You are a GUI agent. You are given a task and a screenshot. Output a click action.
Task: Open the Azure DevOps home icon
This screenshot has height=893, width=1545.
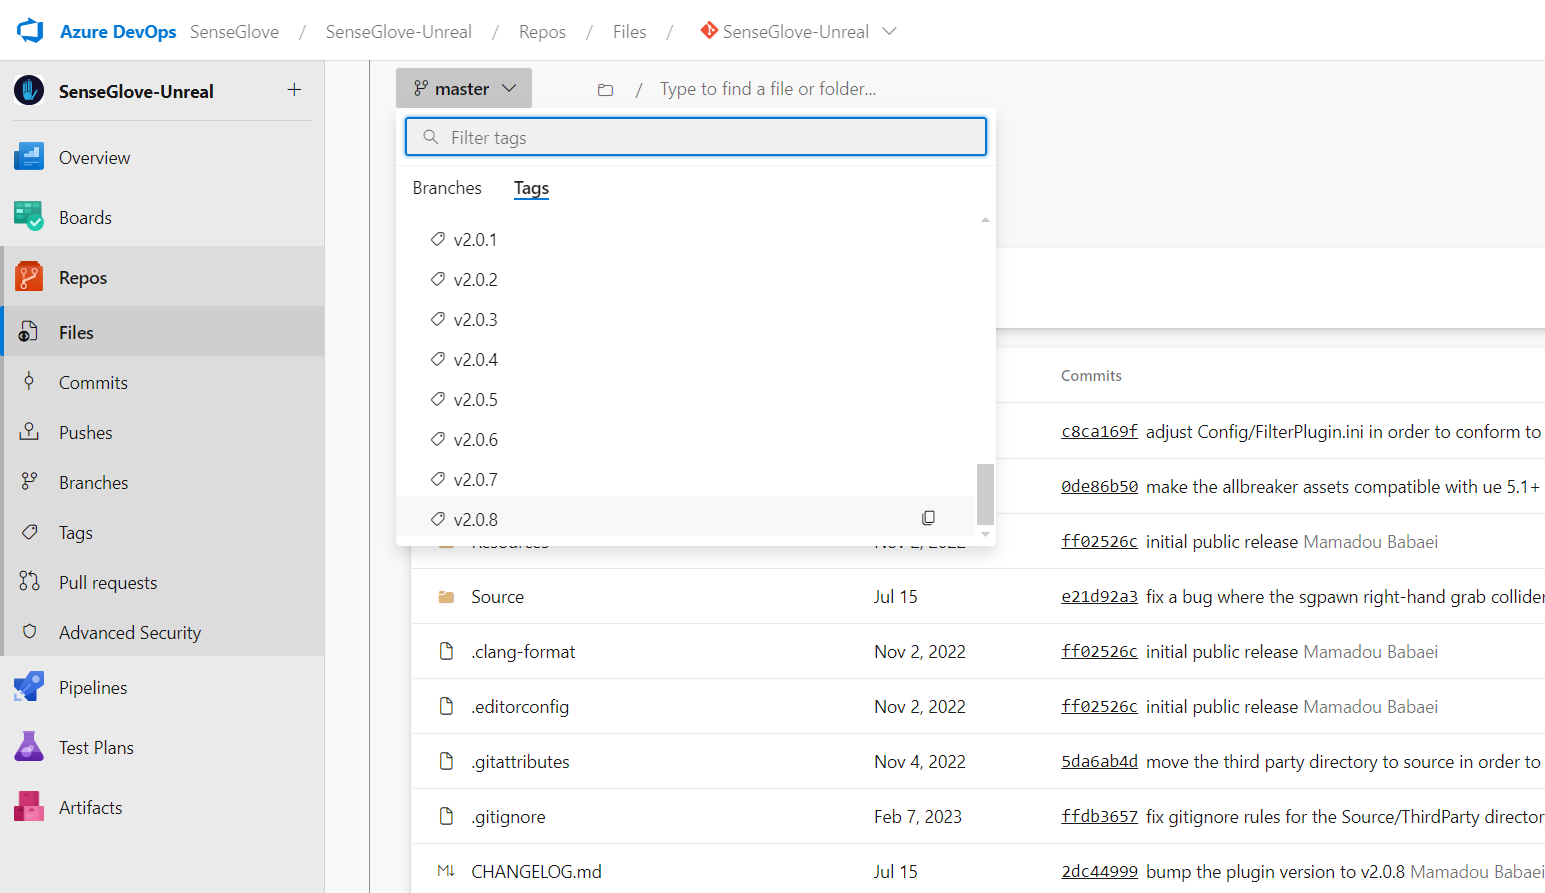click(x=29, y=30)
